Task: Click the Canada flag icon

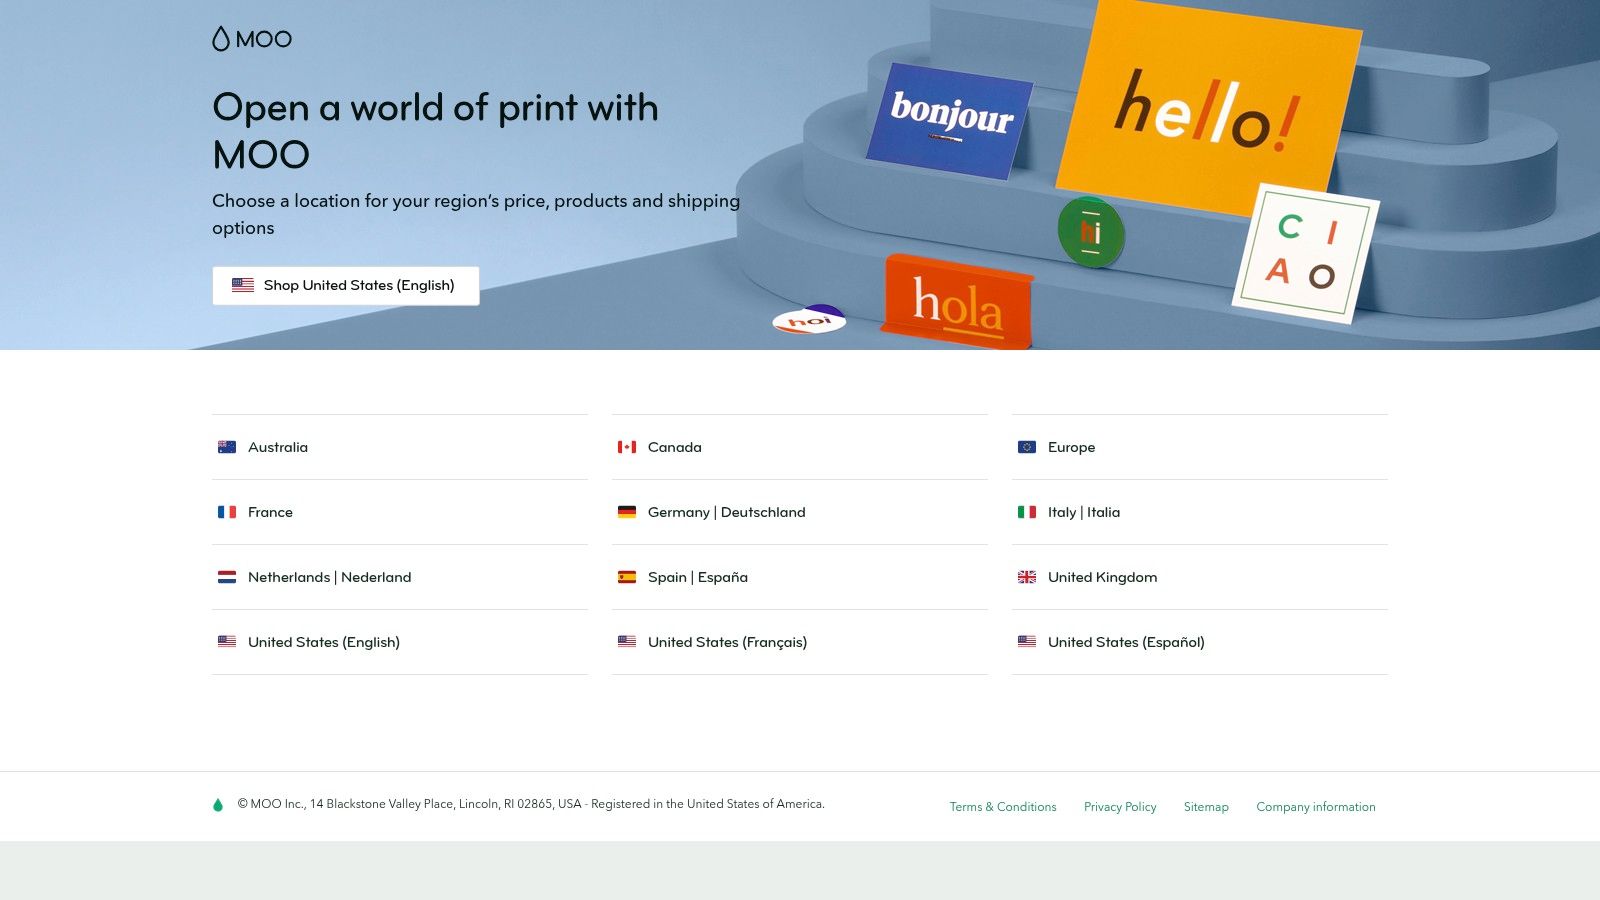Action: 627,447
